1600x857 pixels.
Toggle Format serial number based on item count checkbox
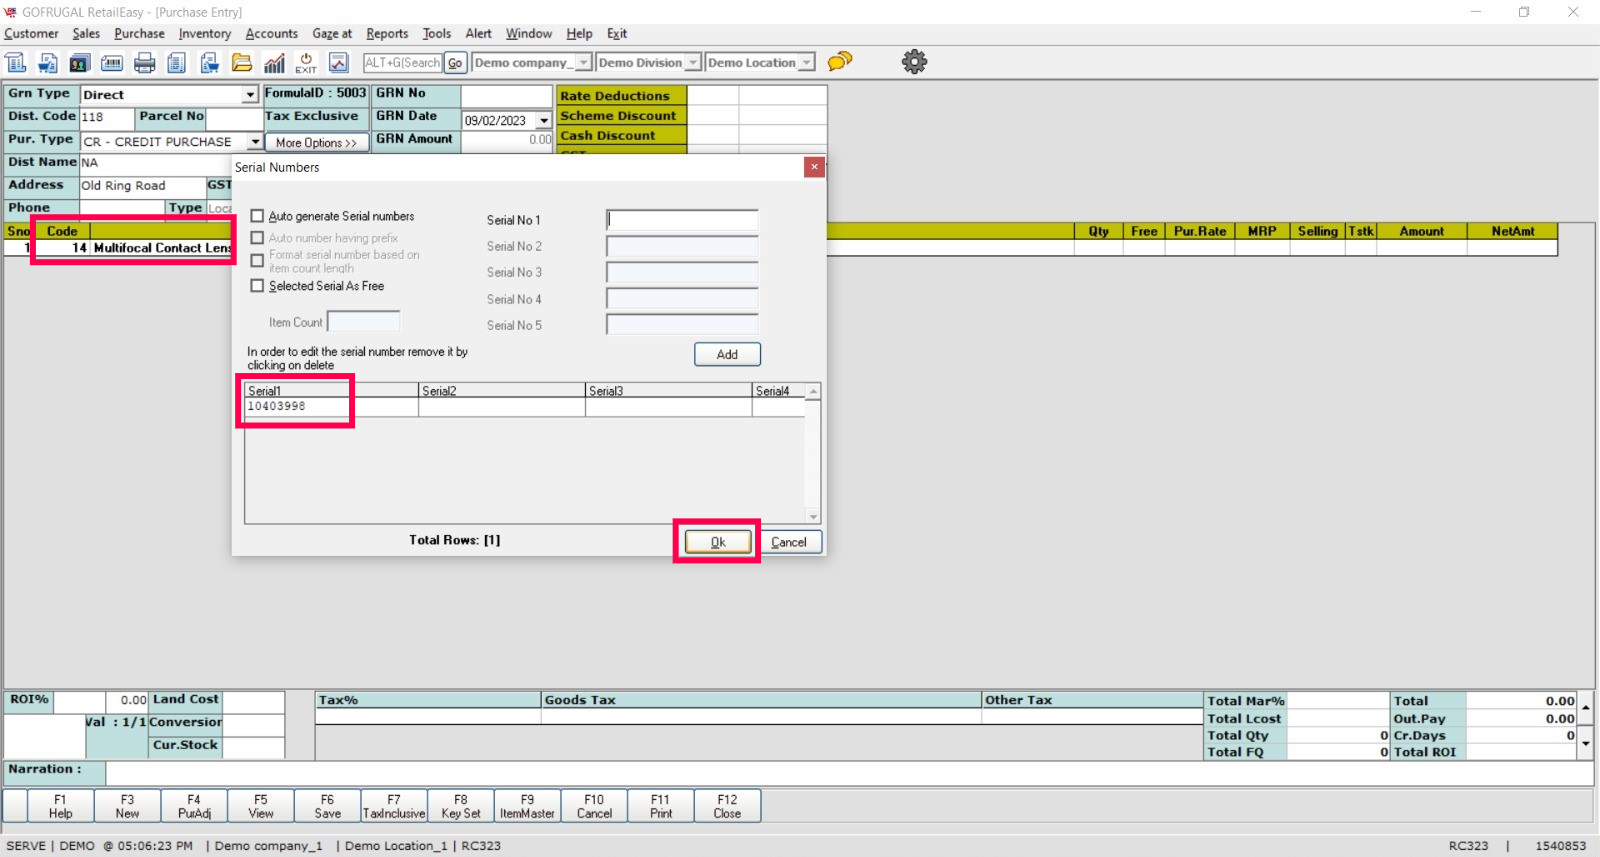coord(257,261)
